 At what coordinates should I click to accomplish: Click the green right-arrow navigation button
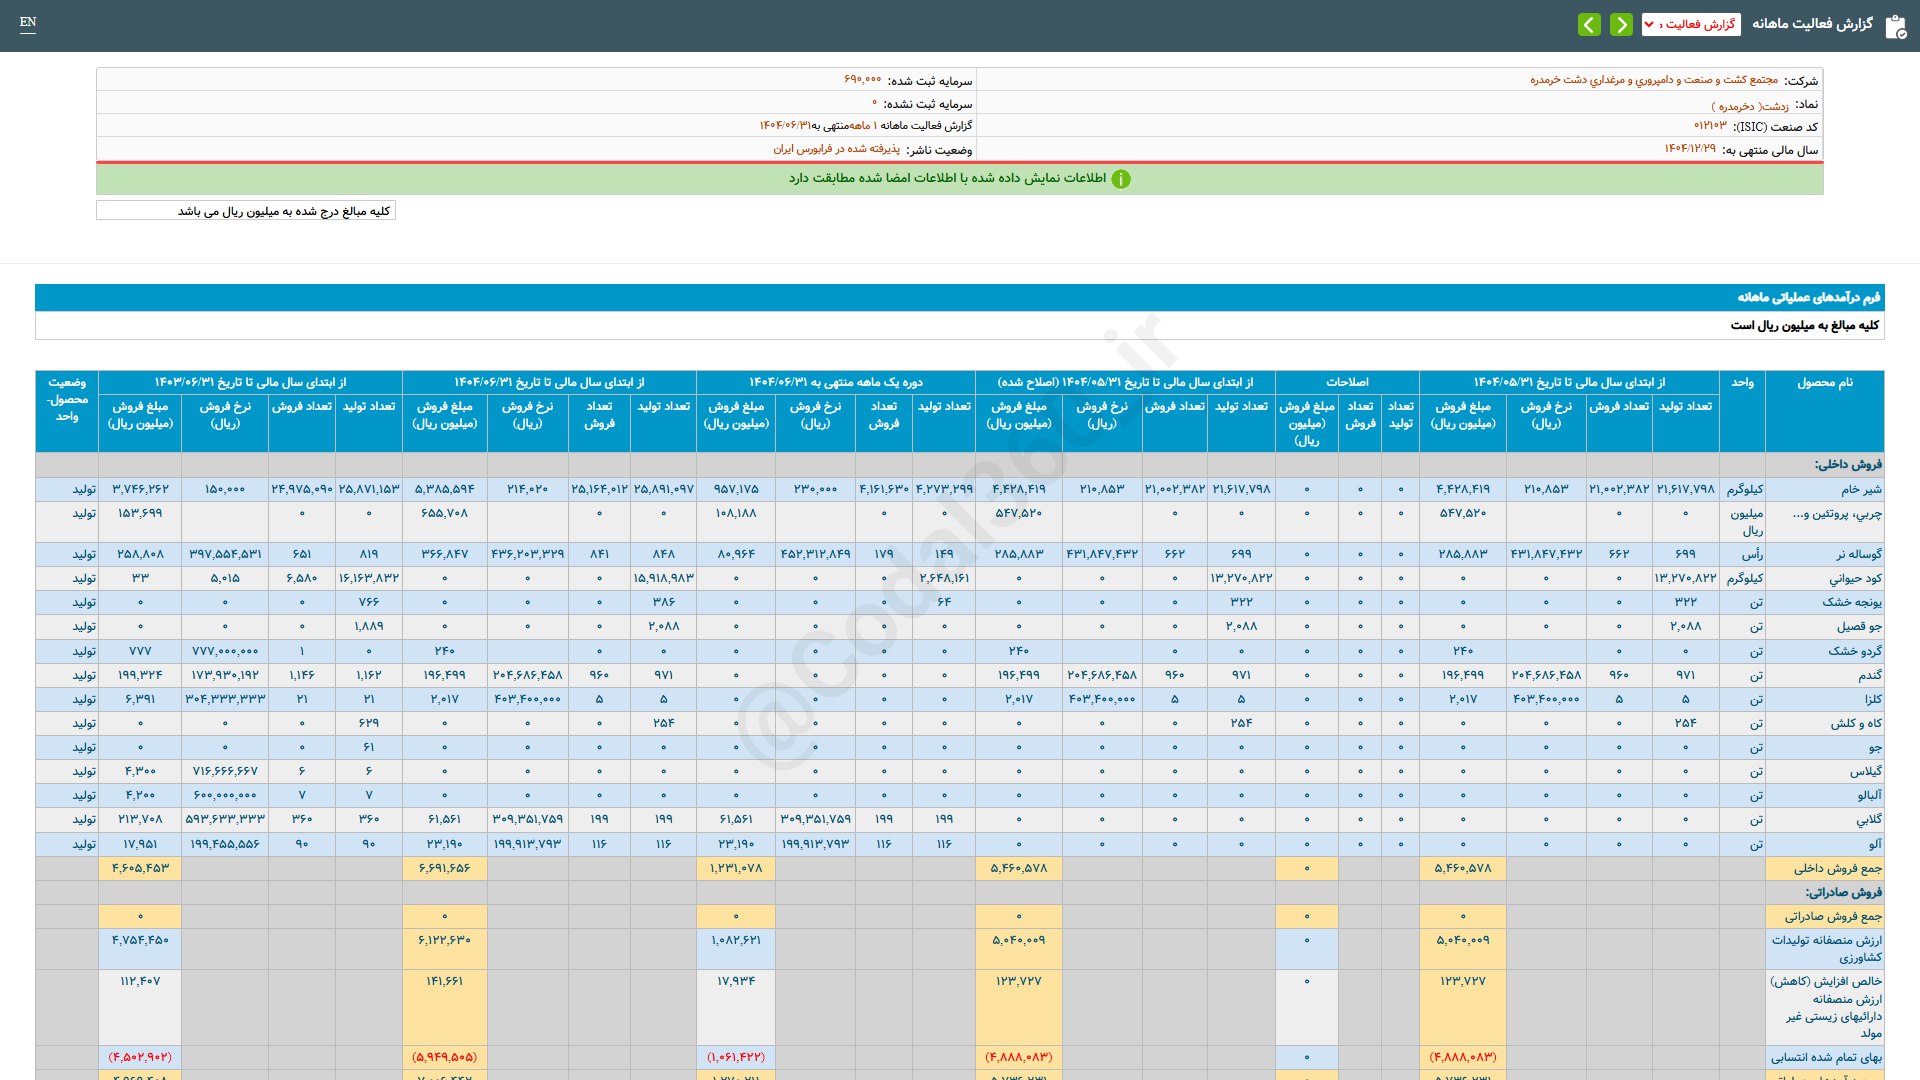click(x=1622, y=24)
